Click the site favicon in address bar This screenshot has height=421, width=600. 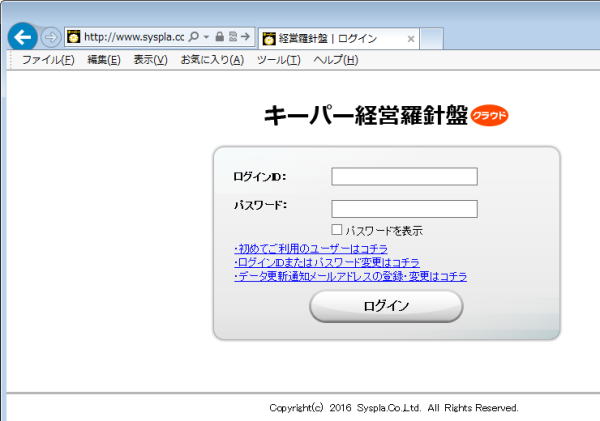[x=73, y=37]
